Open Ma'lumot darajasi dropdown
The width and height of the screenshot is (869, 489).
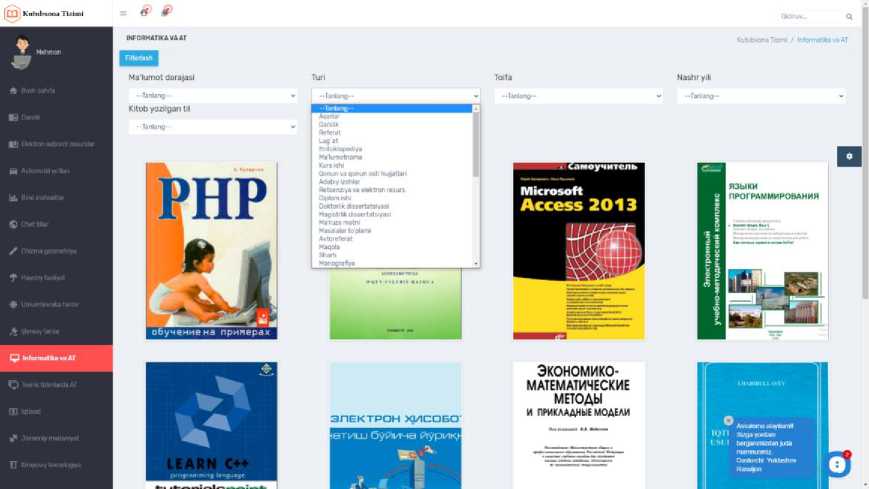[213, 96]
